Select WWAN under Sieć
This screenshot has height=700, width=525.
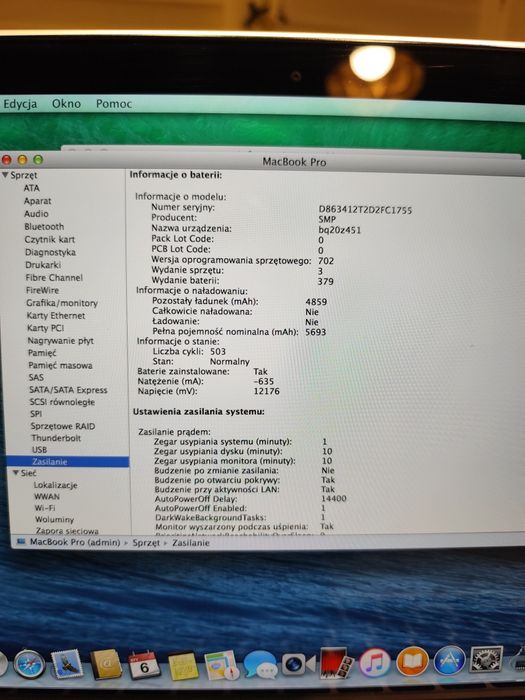coord(47,497)
